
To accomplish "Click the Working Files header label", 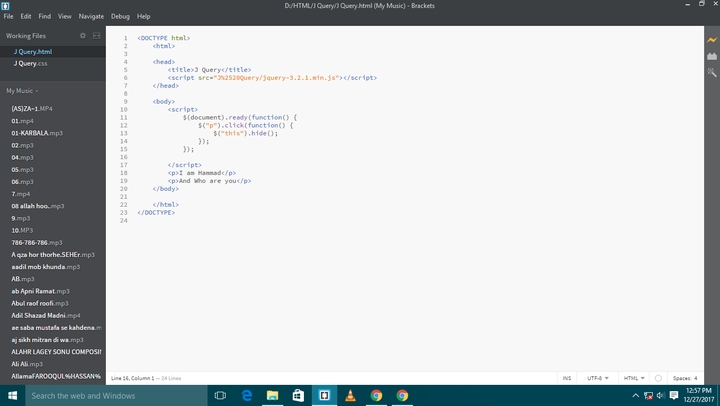I will tap(26, 36).
